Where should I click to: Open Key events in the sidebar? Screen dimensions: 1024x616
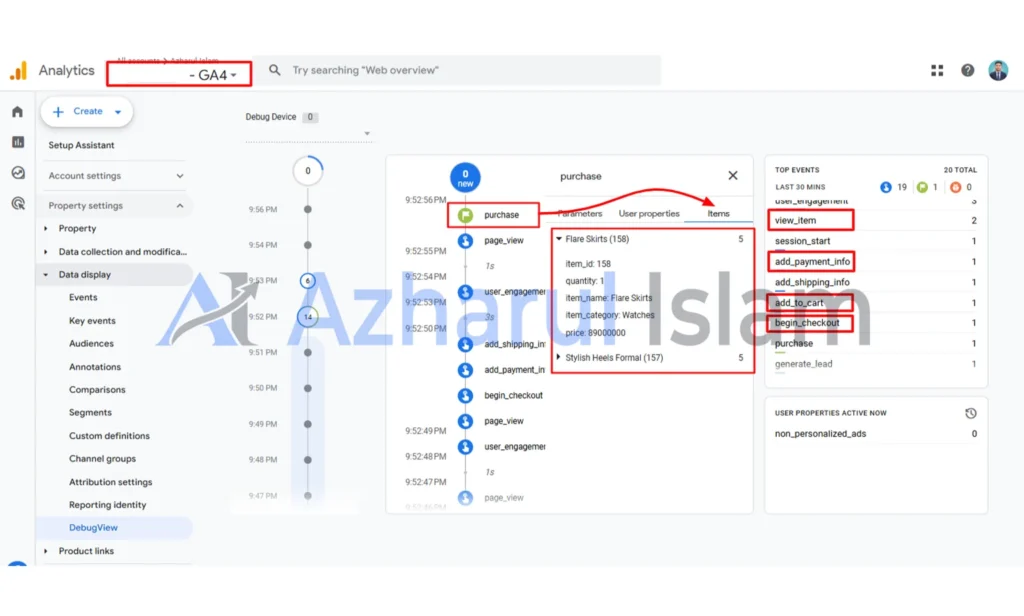[92, 321]
